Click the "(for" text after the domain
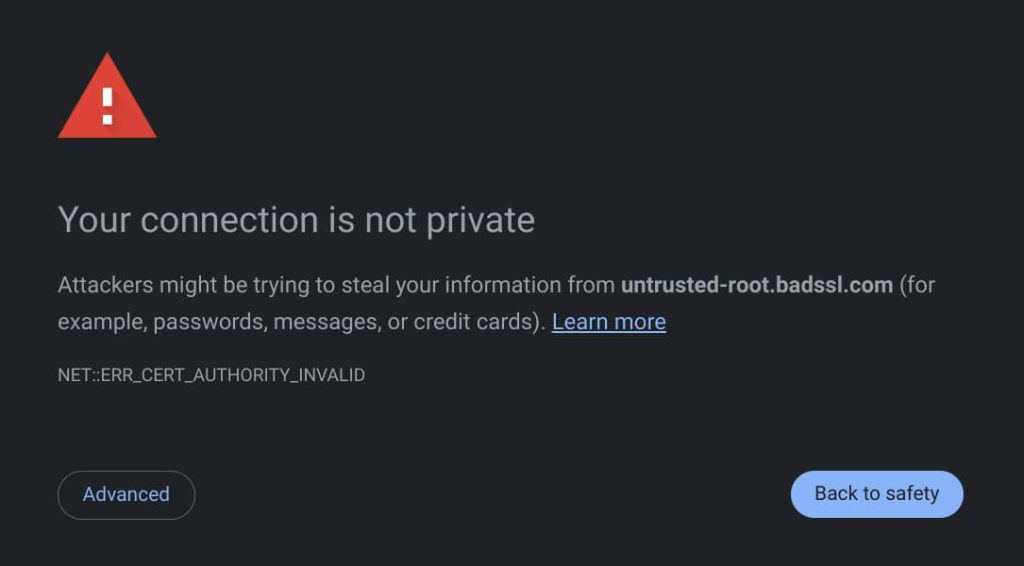Screen dimensions: 1024x566 click(x=918, y=285)
